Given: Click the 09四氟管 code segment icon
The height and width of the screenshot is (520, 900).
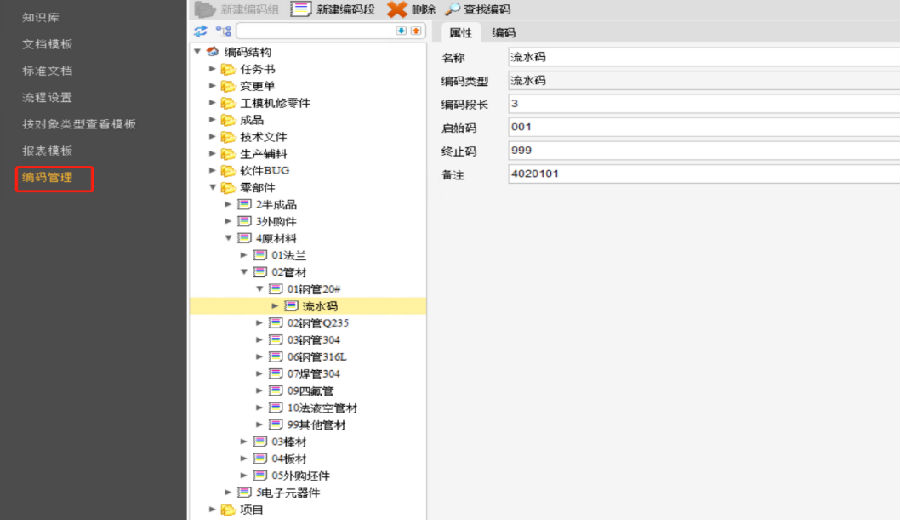Looking at the screenshot, I should coord(276,390).
